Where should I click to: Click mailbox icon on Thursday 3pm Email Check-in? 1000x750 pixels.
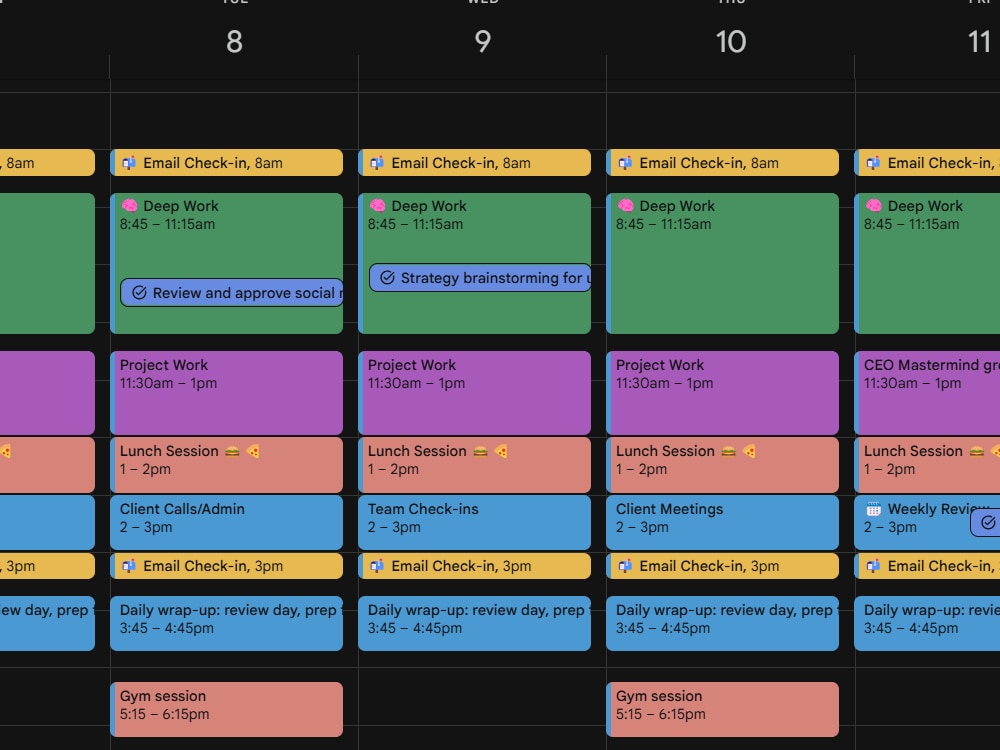pyautogui.click(x=626, y=566)
